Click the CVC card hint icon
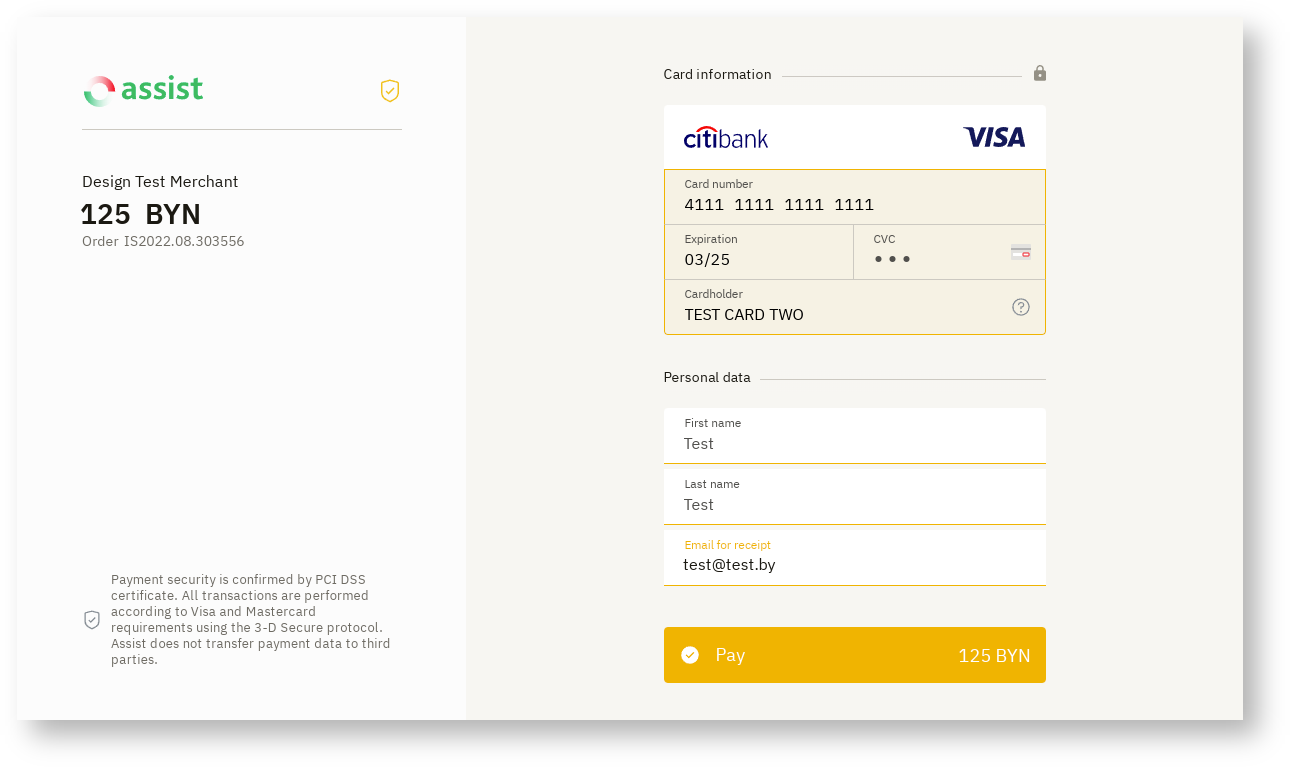 tap(1020, 252)
